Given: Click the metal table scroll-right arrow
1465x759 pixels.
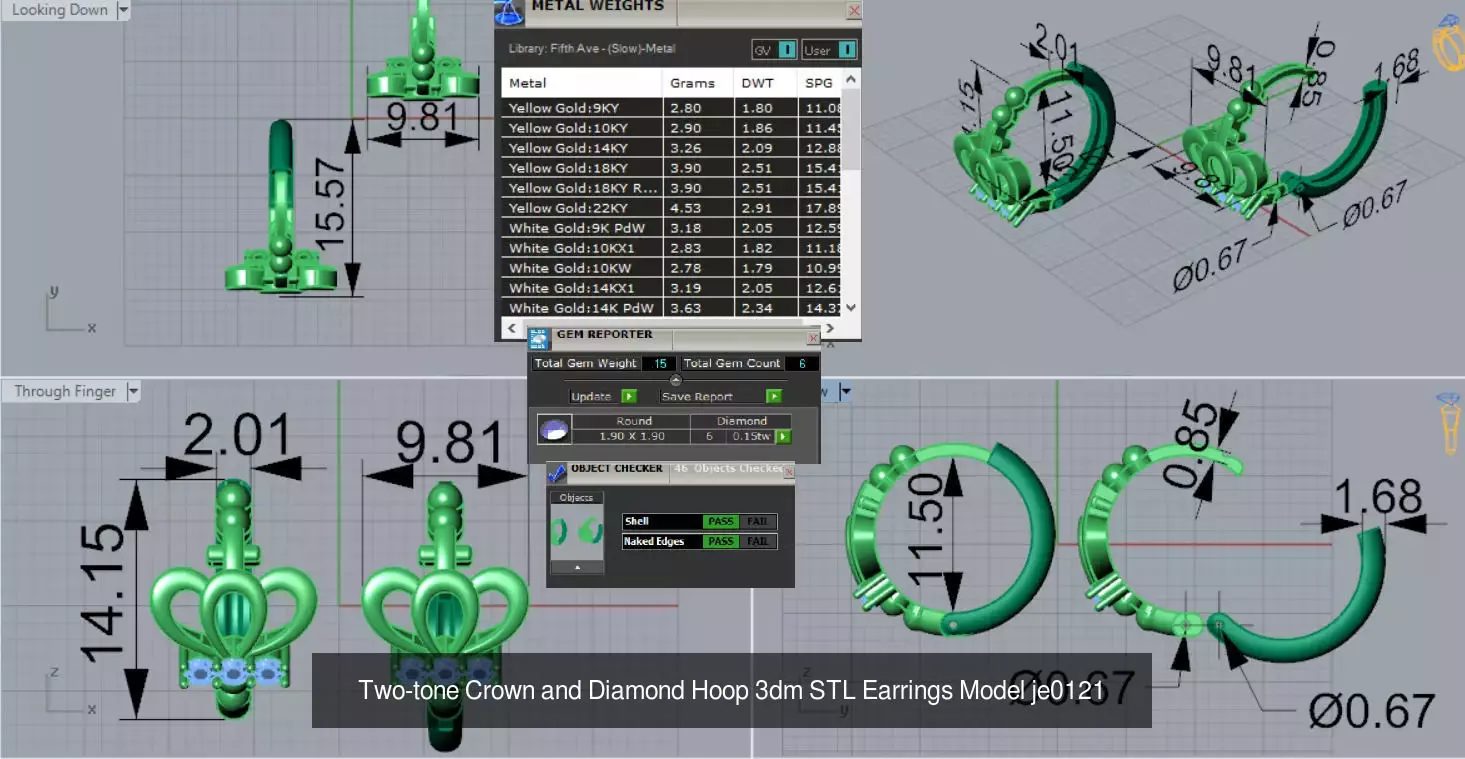Looking at the screenshot, I should [x=830, y=328].
